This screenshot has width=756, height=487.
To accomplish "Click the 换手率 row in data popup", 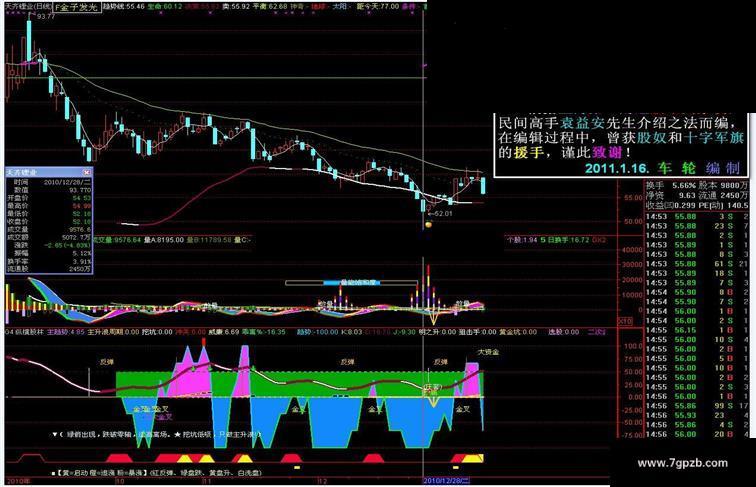I will coord(49,261).
